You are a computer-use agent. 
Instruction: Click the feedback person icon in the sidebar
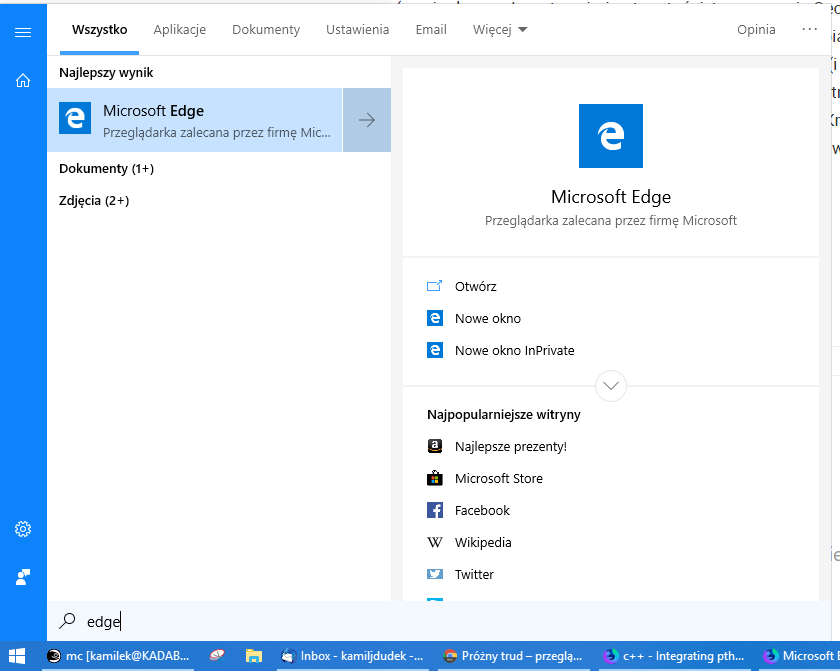coord(22,577)
